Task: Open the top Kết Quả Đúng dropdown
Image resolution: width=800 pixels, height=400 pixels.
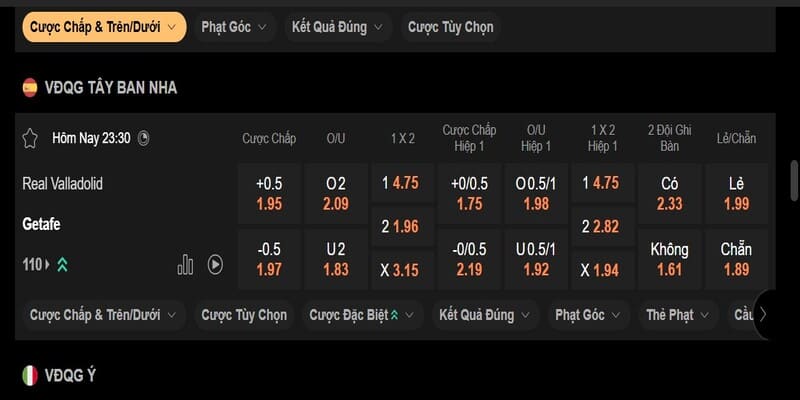Action: [x=337, y=27]
